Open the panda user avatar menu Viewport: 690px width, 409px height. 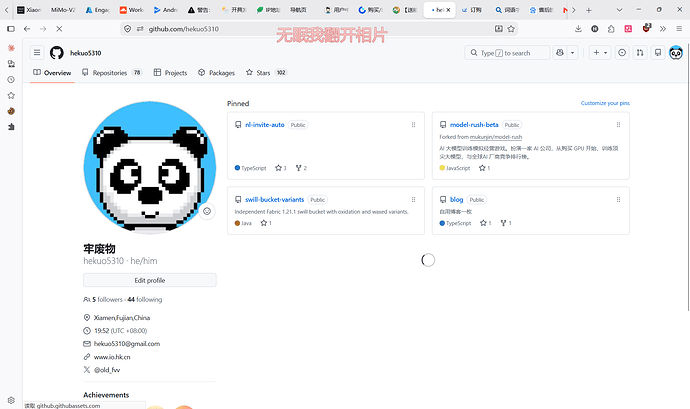pos(676,53)
